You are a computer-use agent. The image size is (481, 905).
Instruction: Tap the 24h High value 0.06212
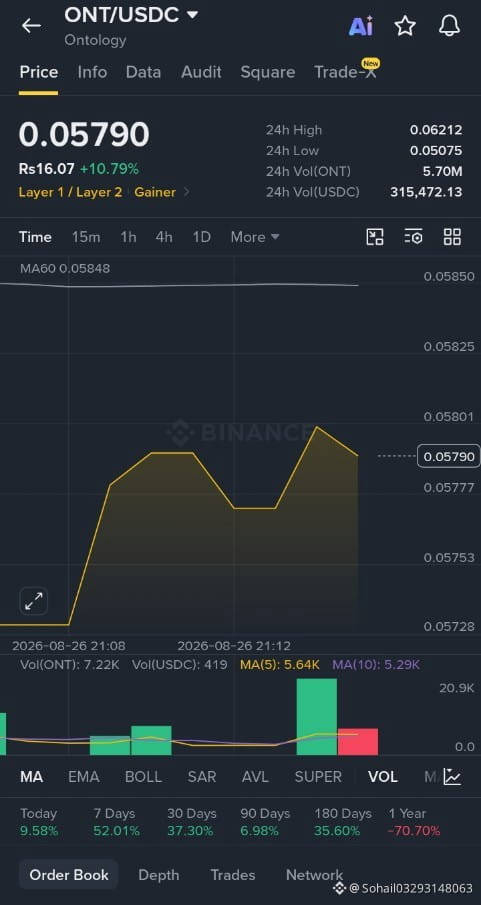pos(436,130)
